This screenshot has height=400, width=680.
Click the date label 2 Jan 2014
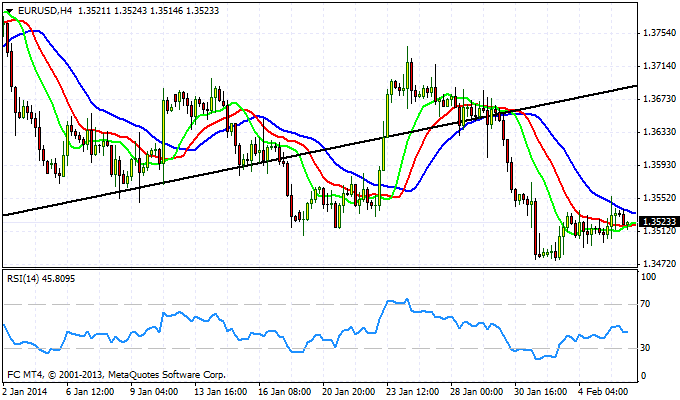(26, 391)
